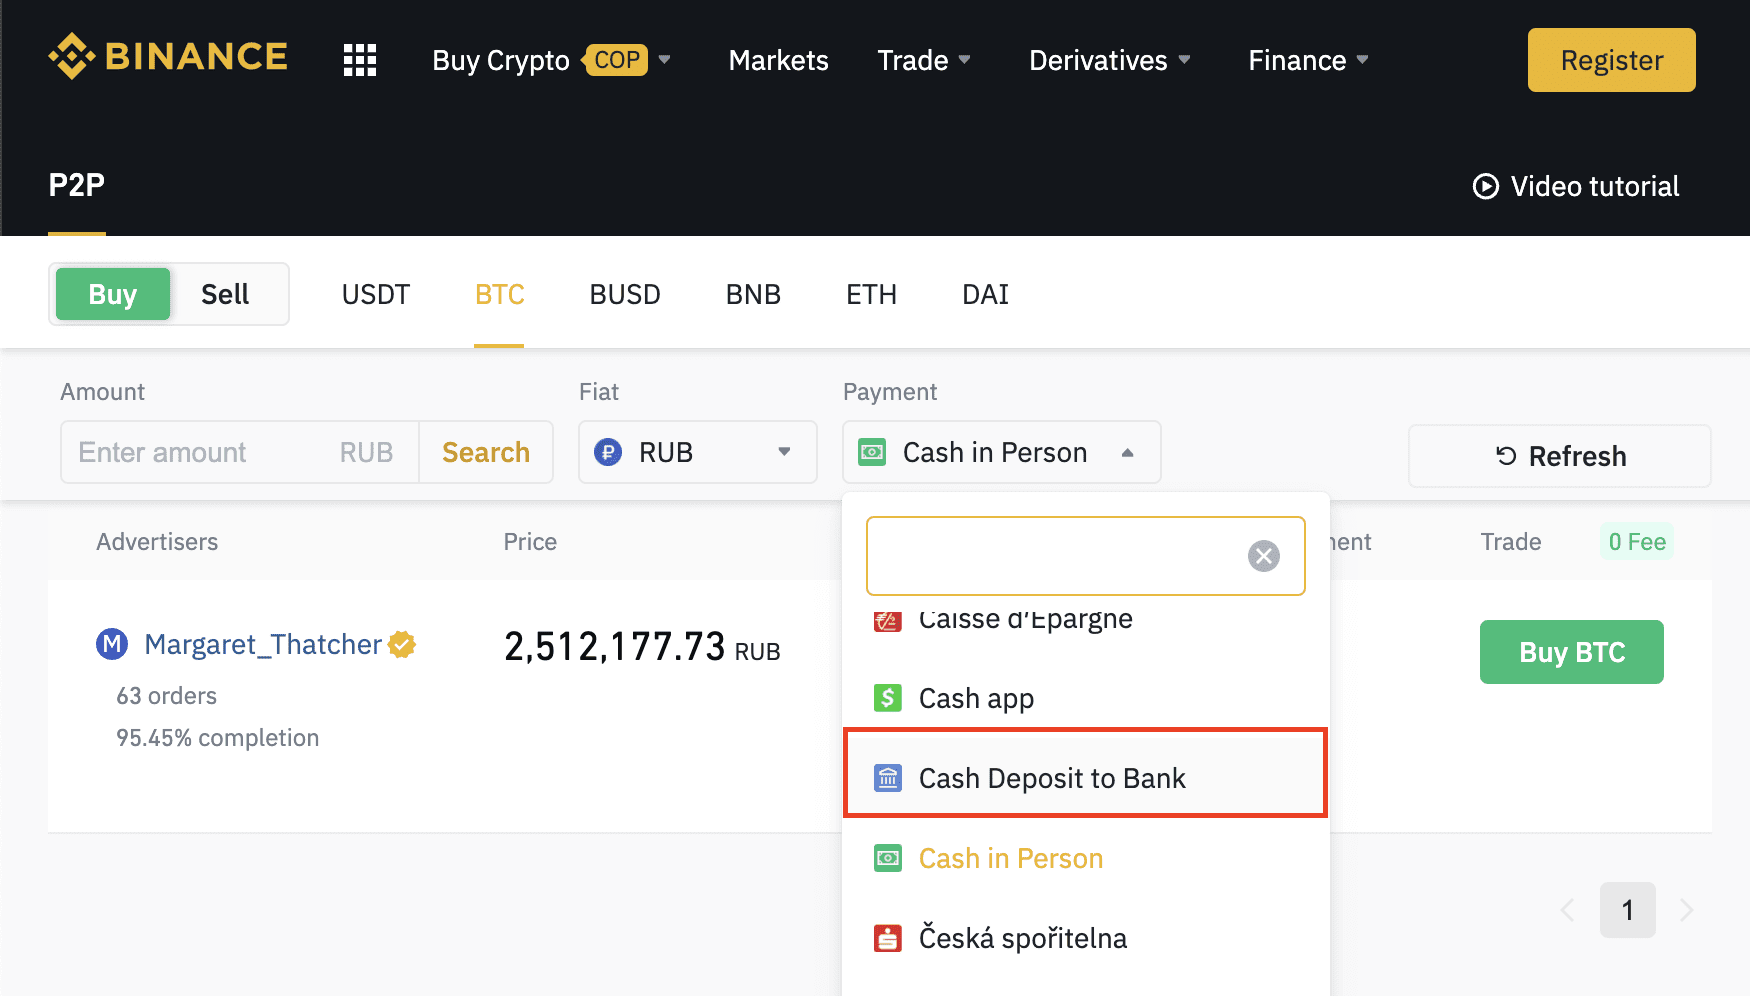Click the Video tutorial play icon
Screen dimensions: 1750x996
click(1486, 186)
